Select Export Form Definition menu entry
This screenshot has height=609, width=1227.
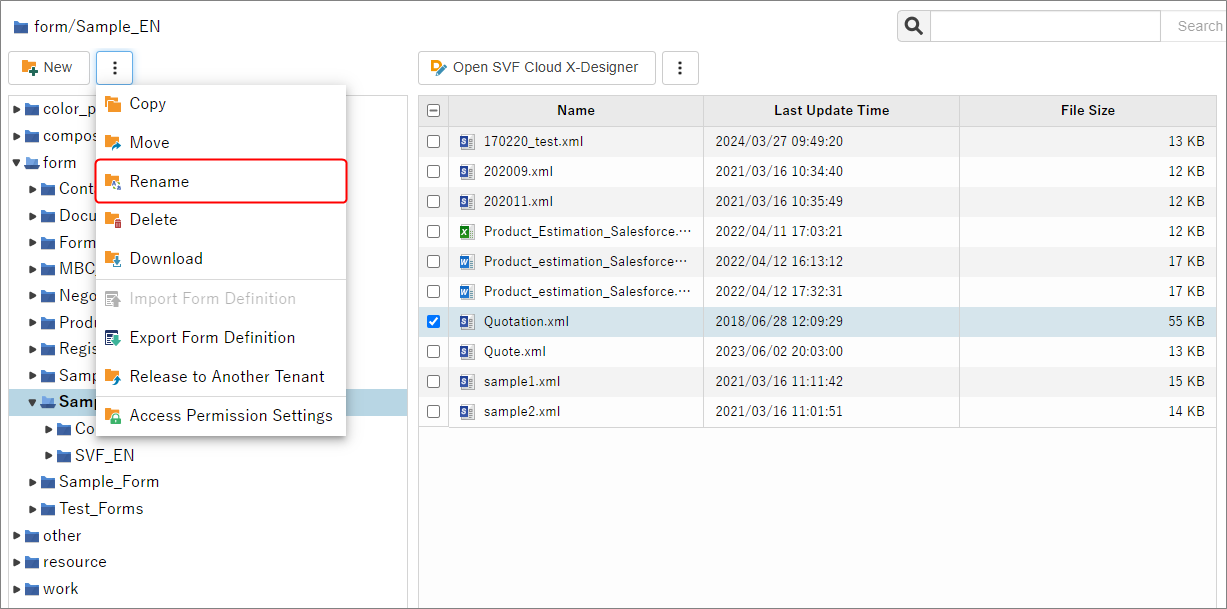tap(221, 338)
